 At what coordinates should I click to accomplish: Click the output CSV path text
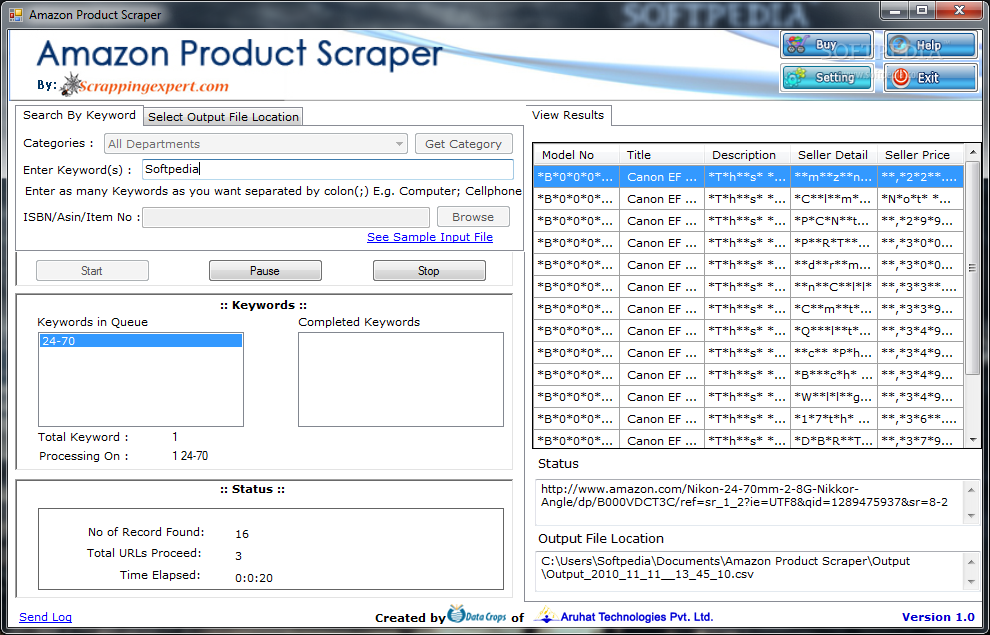(x=725, y=567)
